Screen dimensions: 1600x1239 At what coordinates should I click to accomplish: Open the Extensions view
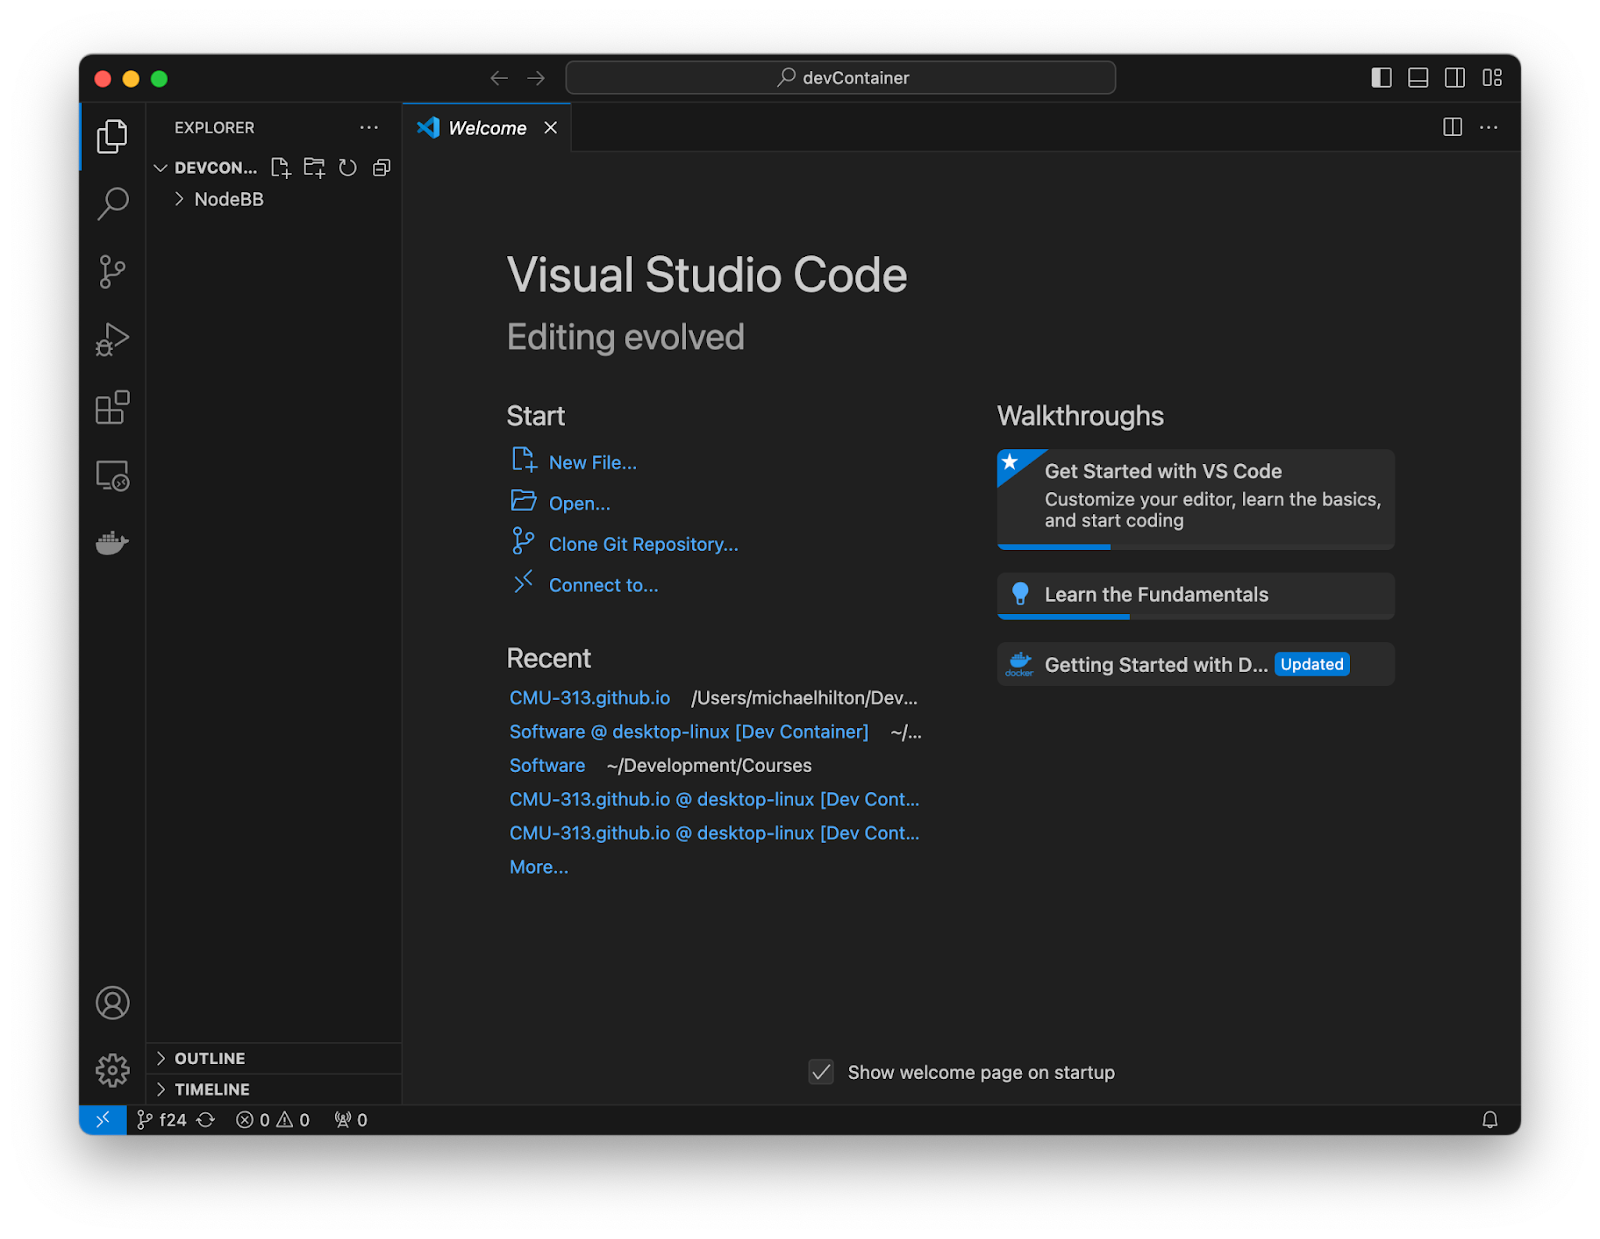(x=112, y=407)
